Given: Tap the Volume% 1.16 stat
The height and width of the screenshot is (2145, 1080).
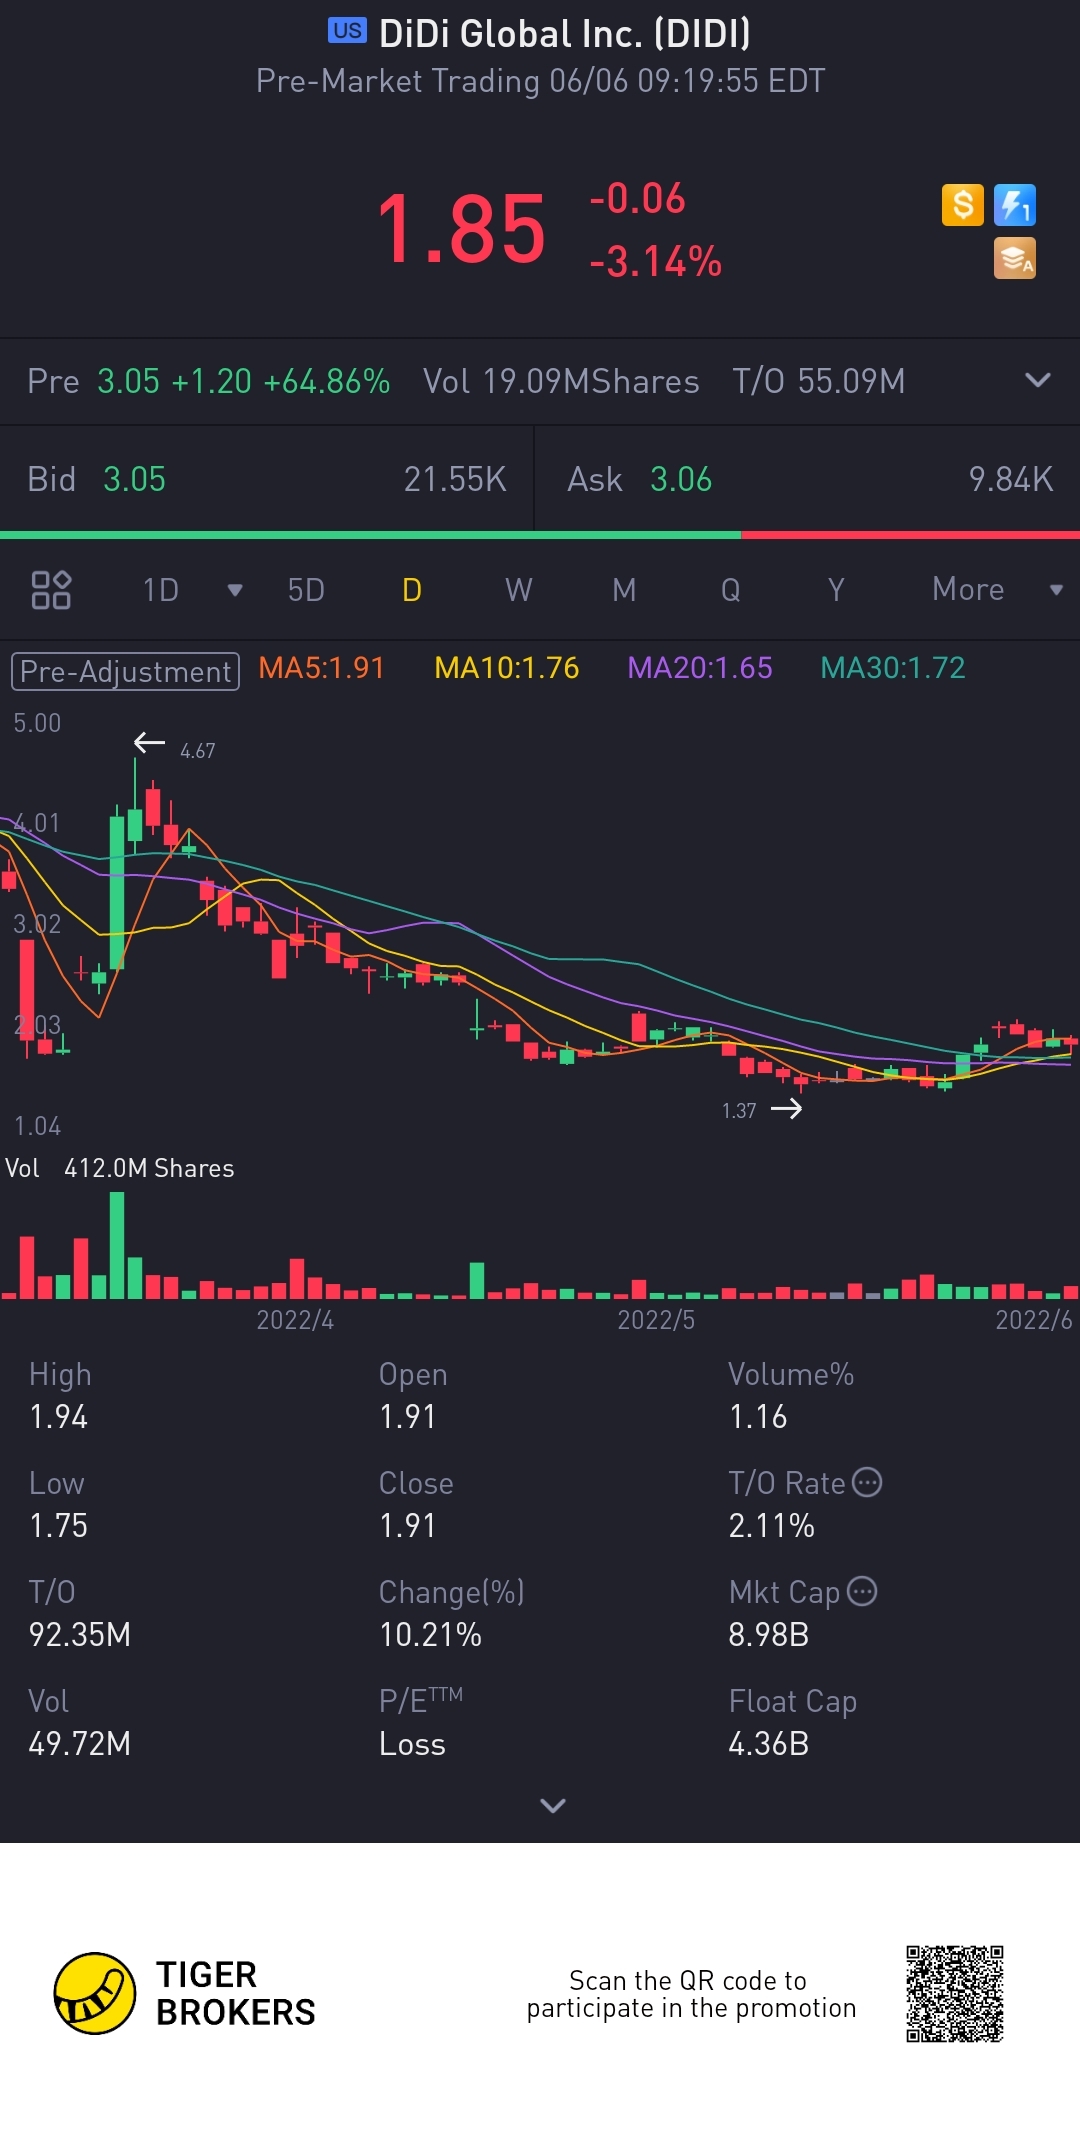Looking at the screenshot, I should pyautogui.click(x=791, y=1396).
